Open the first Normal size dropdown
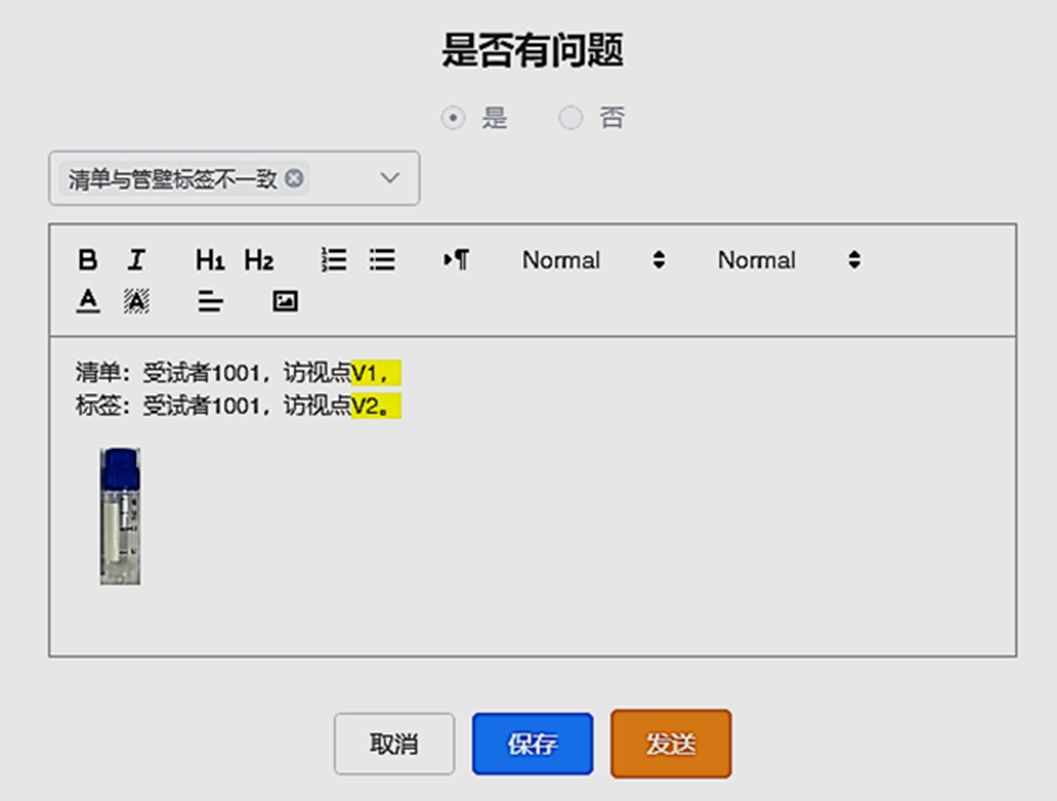Image resolution: width=1057 pixels, height=801 pixels. (x=593, y=261)
